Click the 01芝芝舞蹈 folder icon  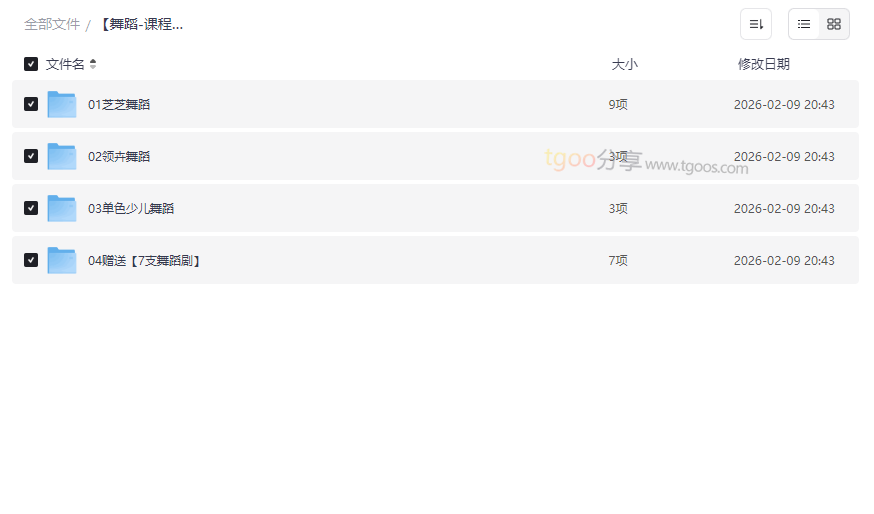[x=62, y=104]
